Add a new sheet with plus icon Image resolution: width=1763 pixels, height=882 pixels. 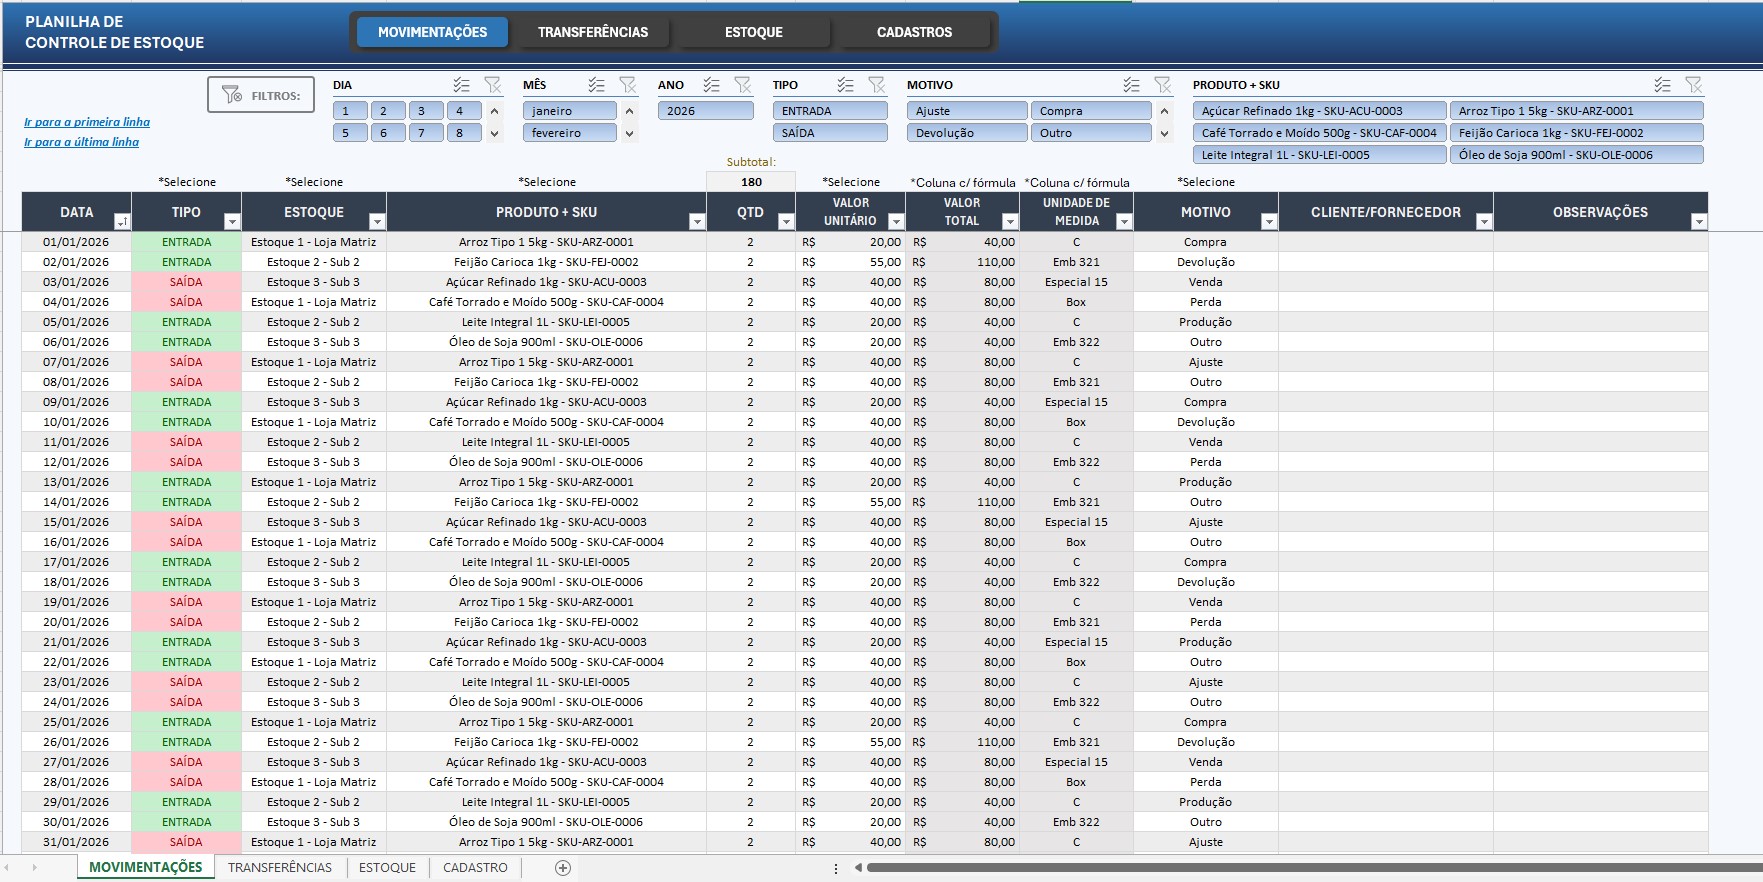(563, 868)
